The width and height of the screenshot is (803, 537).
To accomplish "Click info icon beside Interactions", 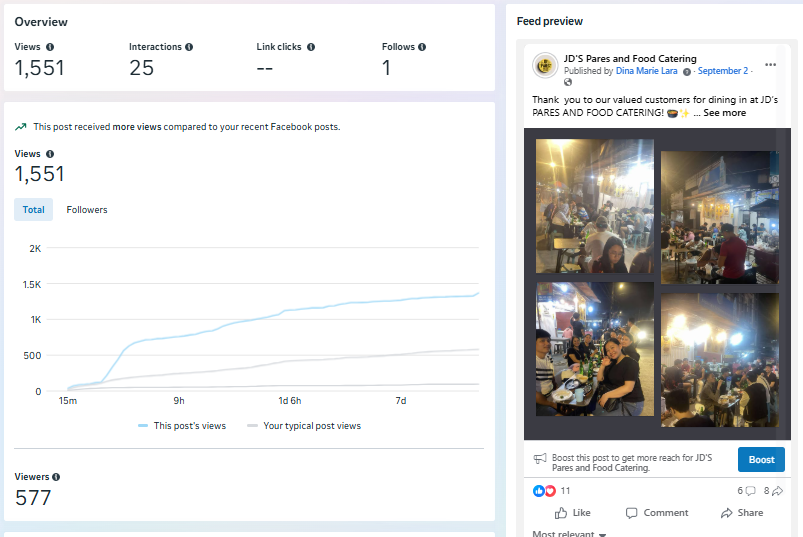I will click(x=189, y=47).
